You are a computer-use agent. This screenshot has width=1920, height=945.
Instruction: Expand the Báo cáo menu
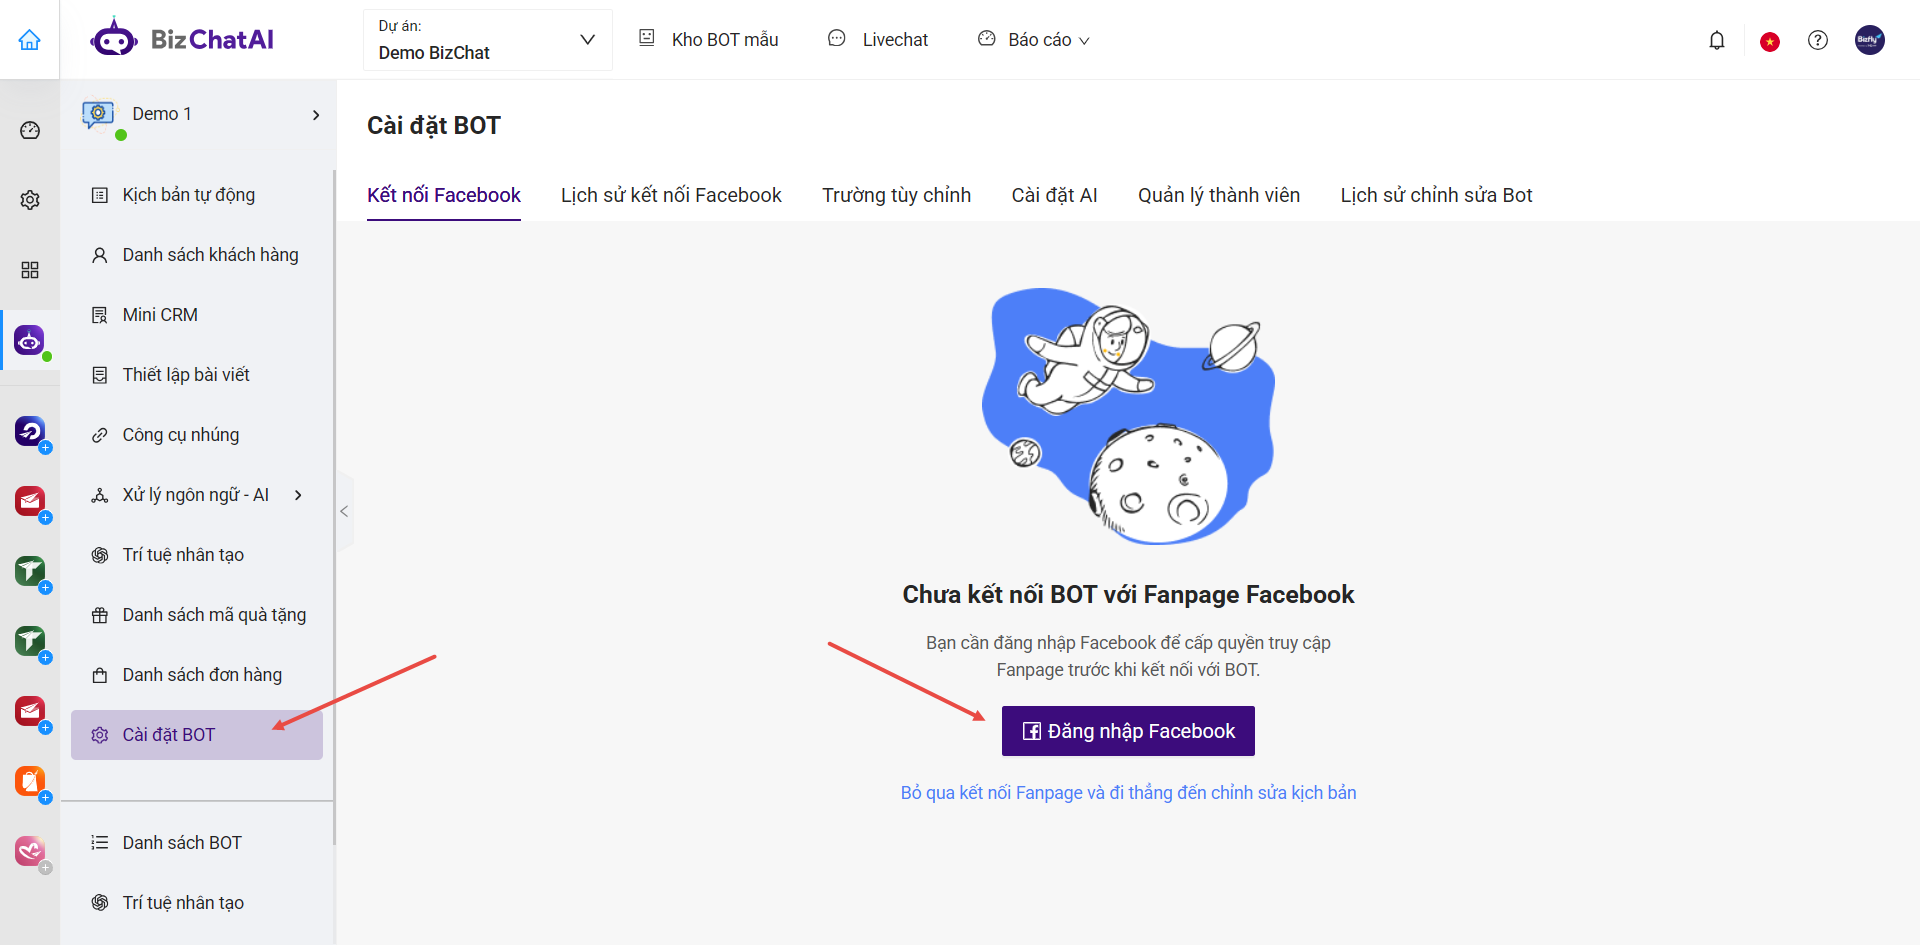tap(1033, 40)
